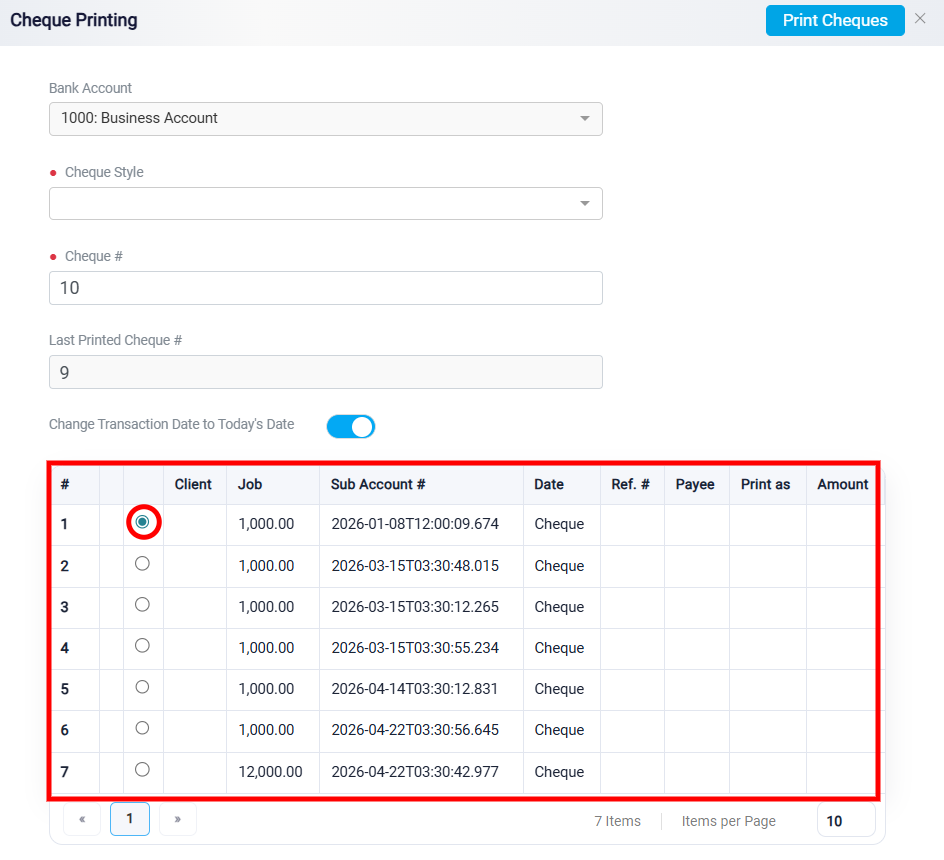Sort by Client column header
This screenshot has width=944, height=860.
coord(193,484)
